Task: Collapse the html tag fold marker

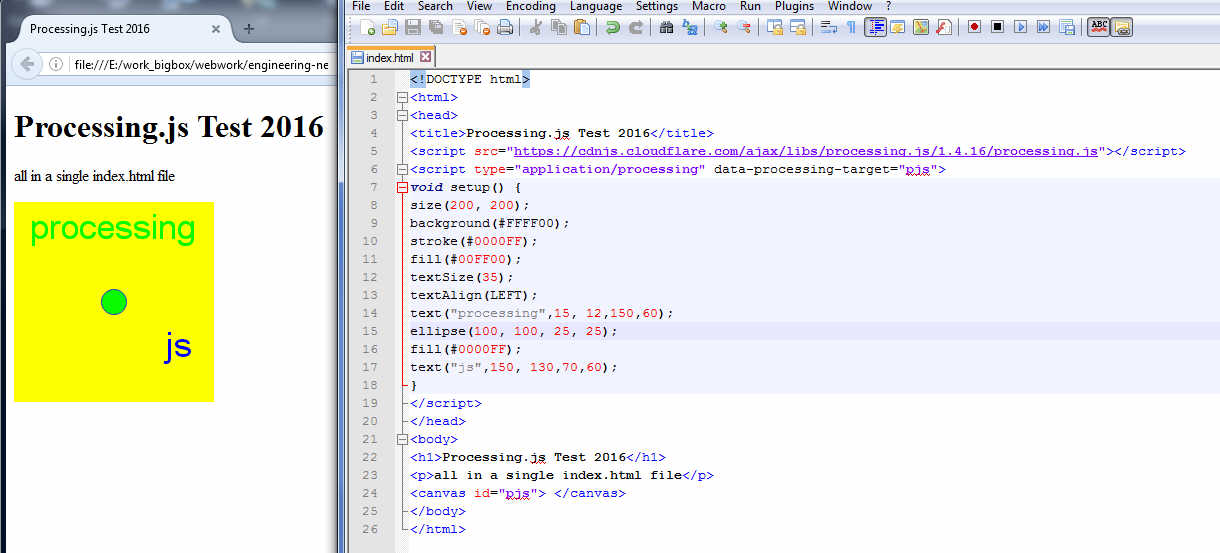Action: [x=402, y=98]
